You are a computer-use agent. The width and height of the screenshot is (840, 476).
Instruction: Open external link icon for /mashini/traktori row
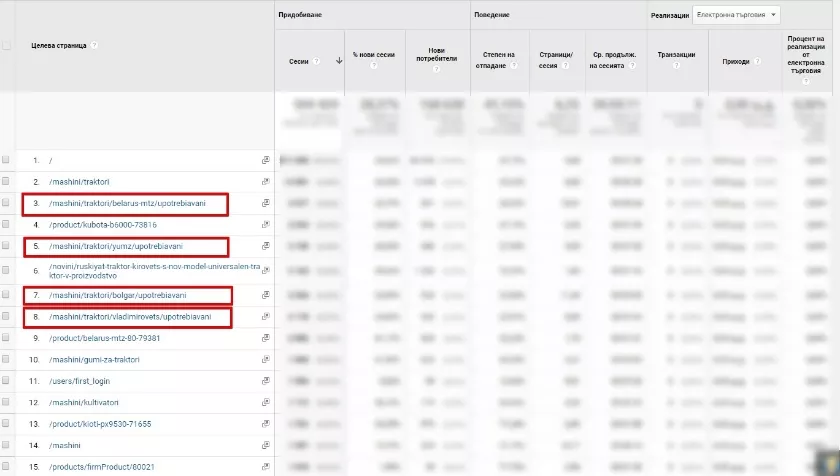point(265,182)
